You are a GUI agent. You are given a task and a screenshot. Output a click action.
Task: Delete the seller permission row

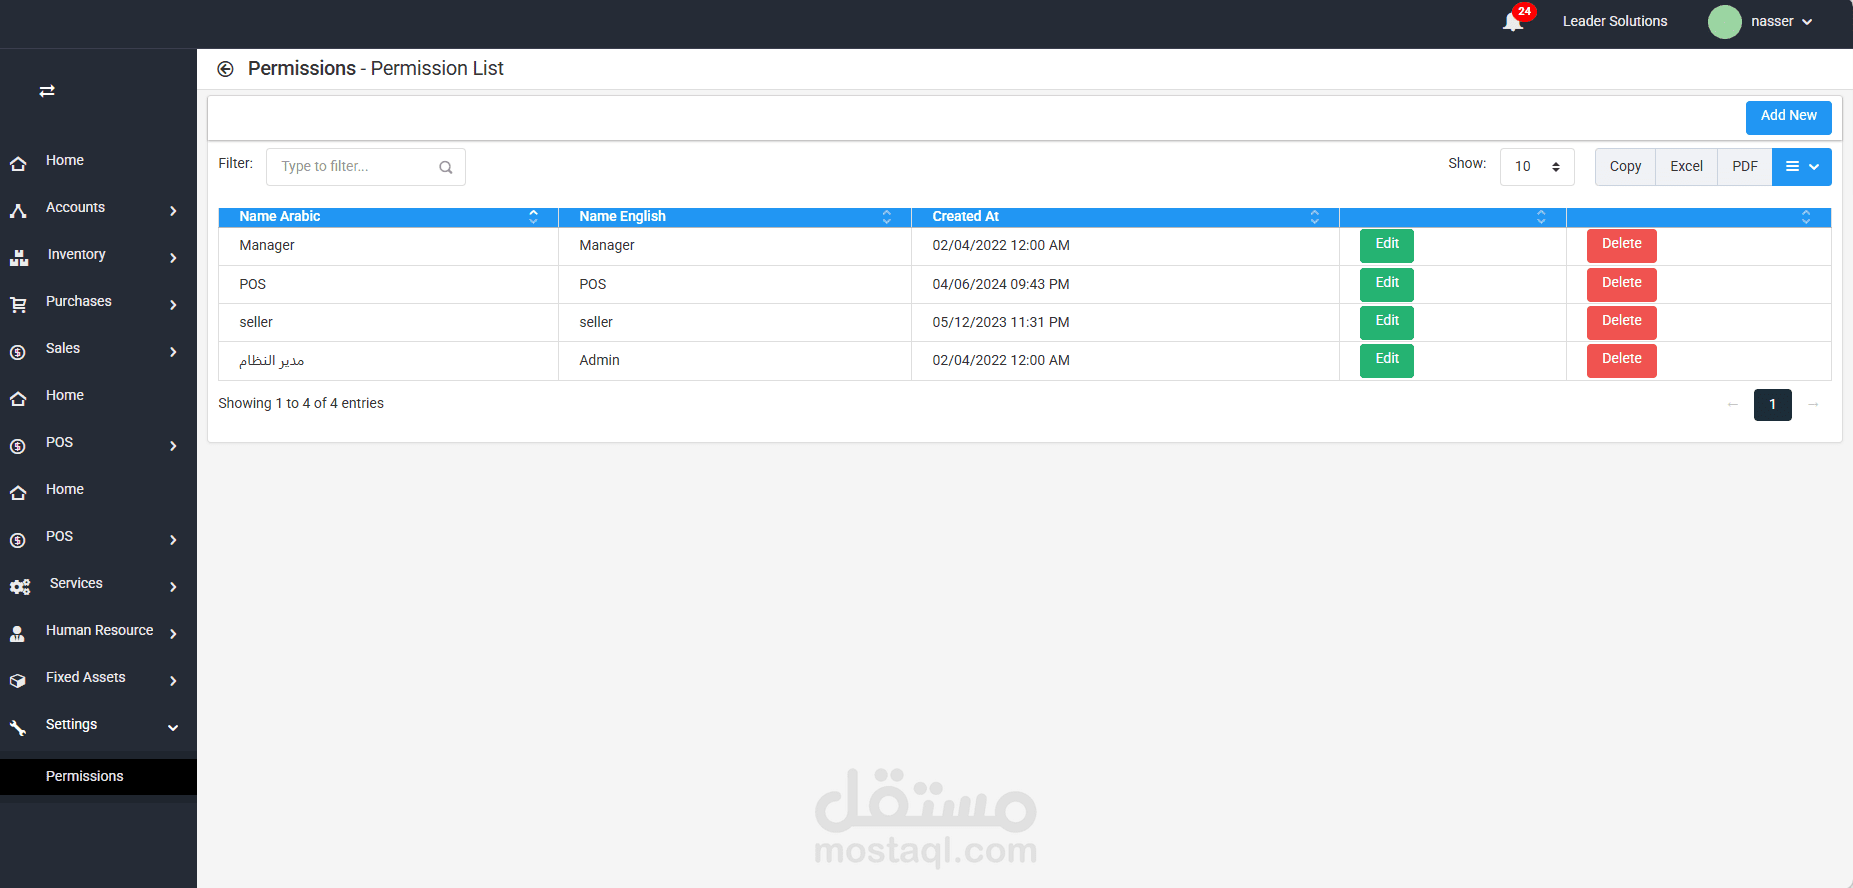[x=1621, y=322]
